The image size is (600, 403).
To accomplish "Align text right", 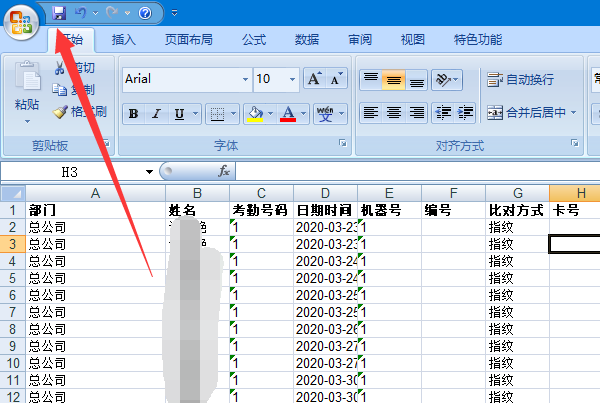I will [416, 113].
